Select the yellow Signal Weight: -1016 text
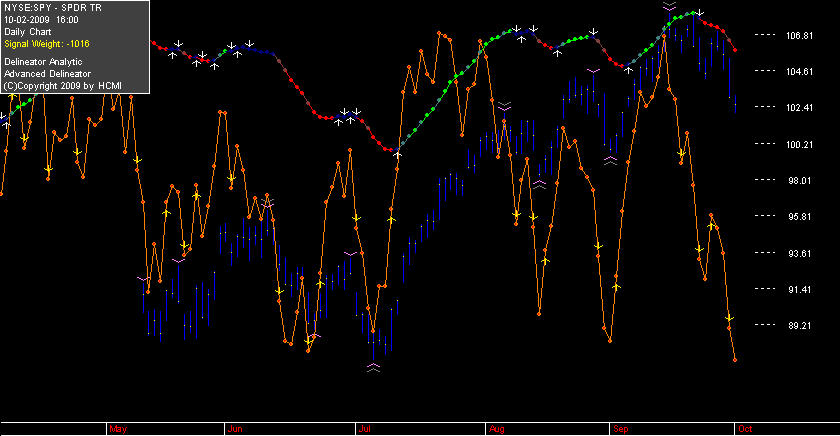The width and height of the screenshot is (840, 436). [x=47, y=44]
